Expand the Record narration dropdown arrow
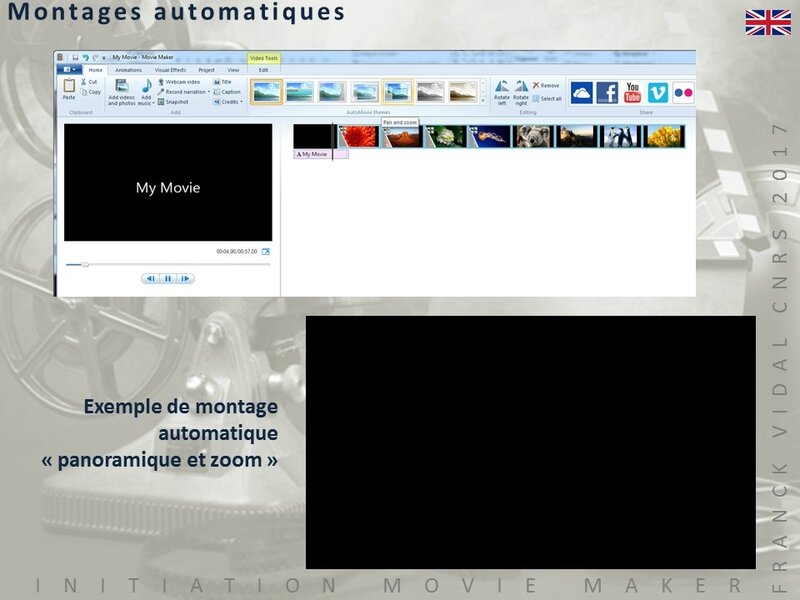The height and width of the screenshot is (600, 800). [209, 92]
